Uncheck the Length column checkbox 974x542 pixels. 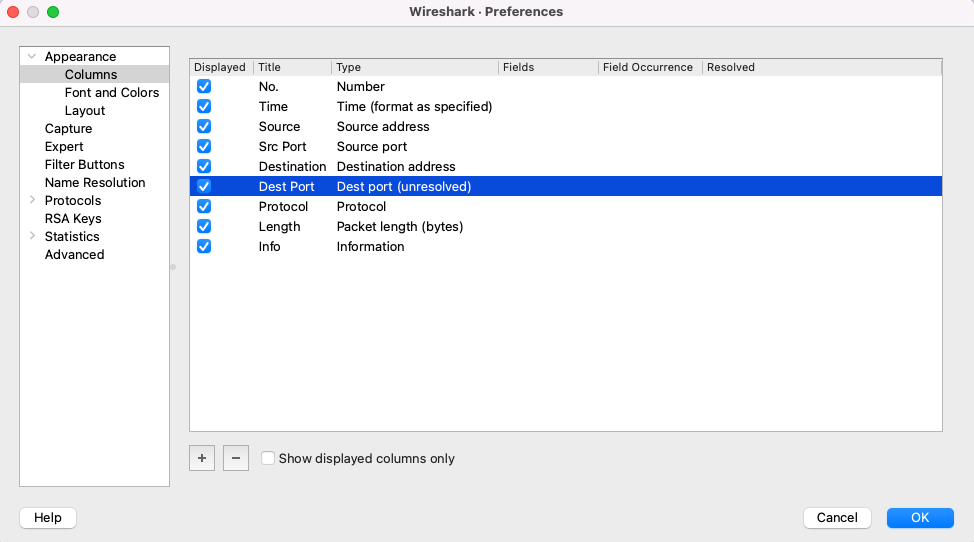[x=204, y=227]
